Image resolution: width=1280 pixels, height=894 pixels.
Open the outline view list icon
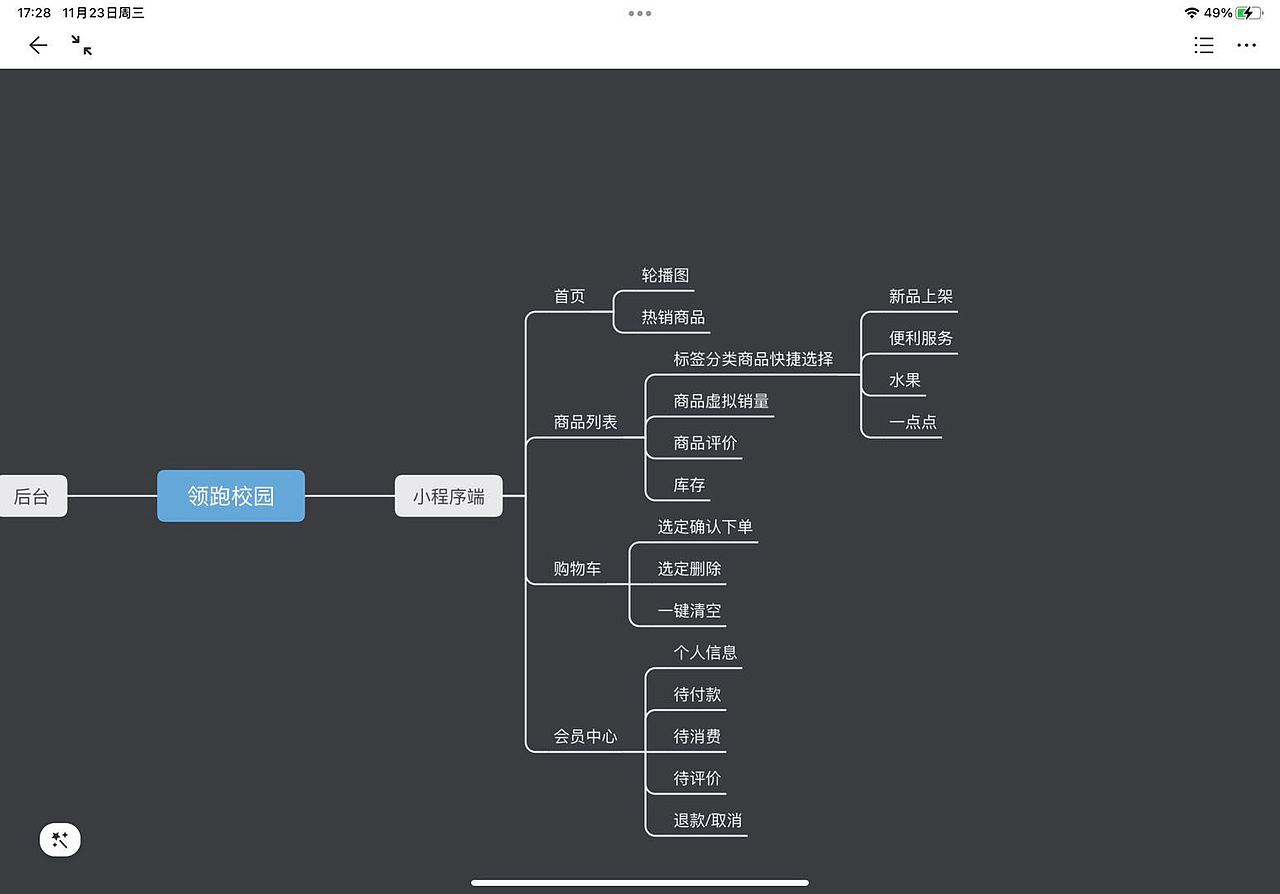[x=1203, y=45]
